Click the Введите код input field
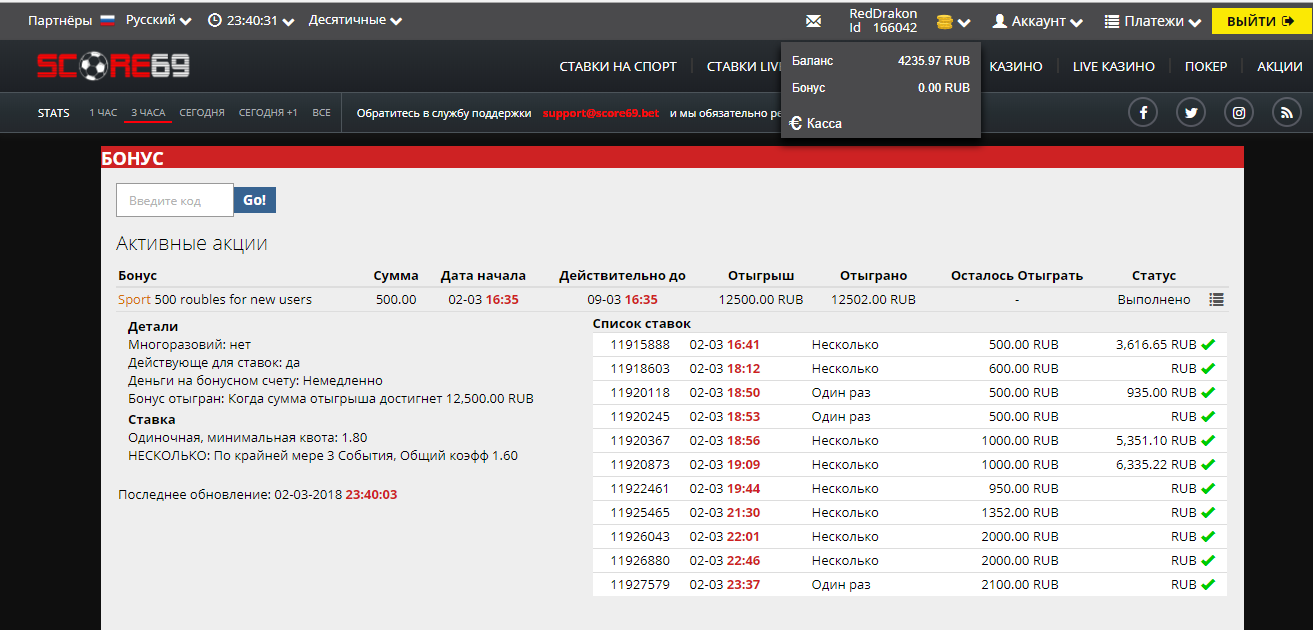Viewport: 1313px width, 630px height. click(175, 200)
